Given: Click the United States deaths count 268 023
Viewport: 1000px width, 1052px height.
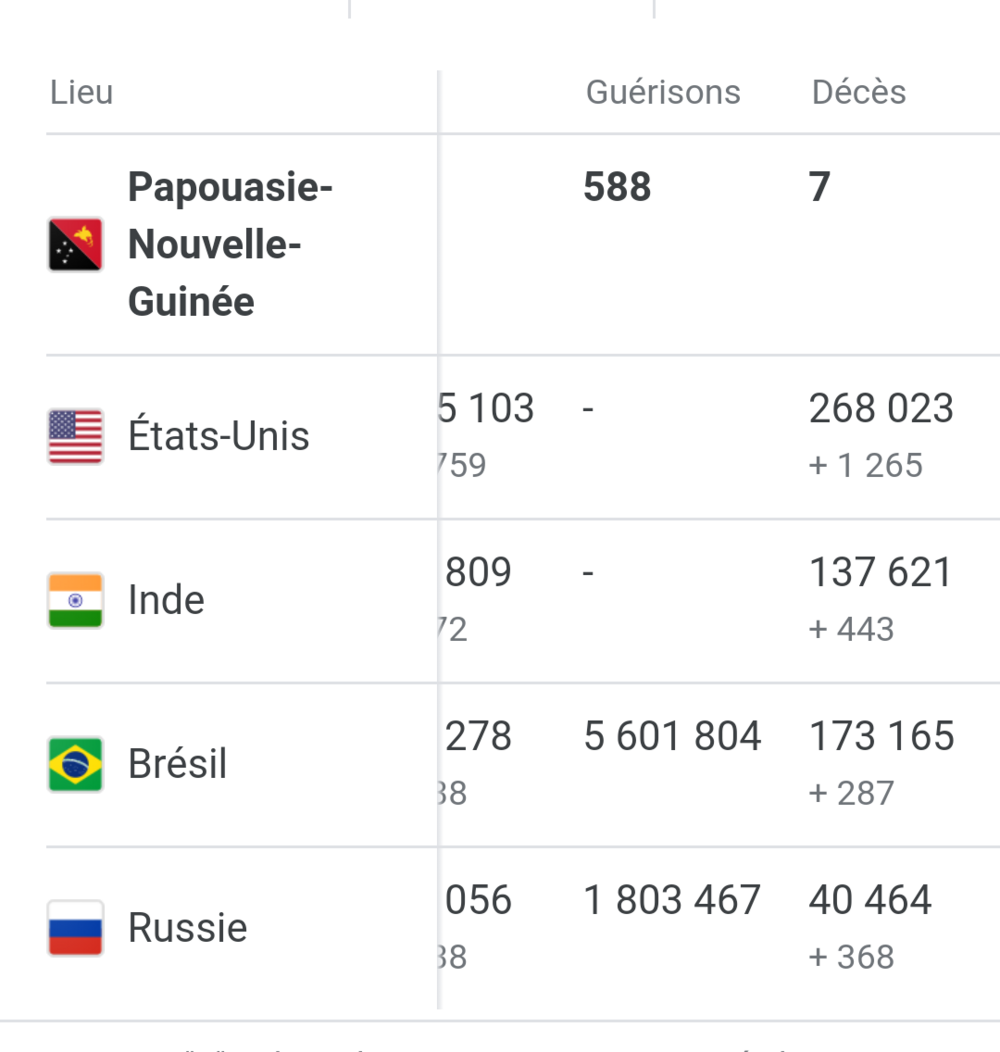Looking at the screenshot, I should click(881, 409).
